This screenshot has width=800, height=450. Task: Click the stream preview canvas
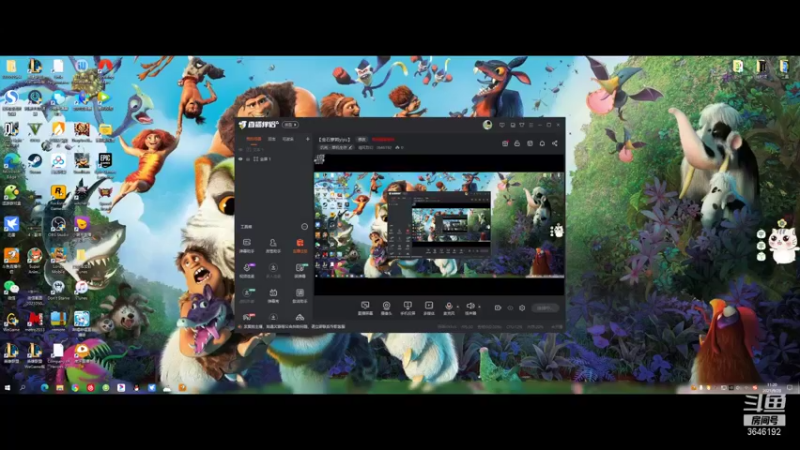[x=439, y=225]
